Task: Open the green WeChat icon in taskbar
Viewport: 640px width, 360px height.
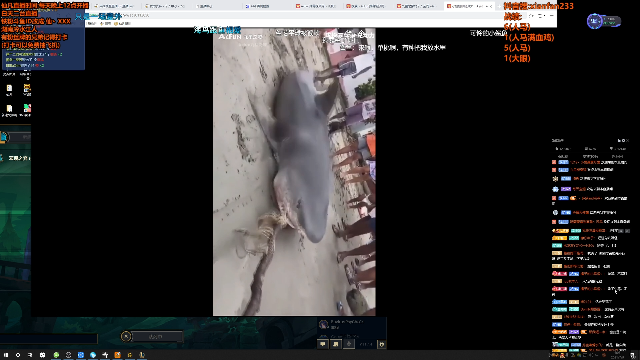Action: (56, 355)
